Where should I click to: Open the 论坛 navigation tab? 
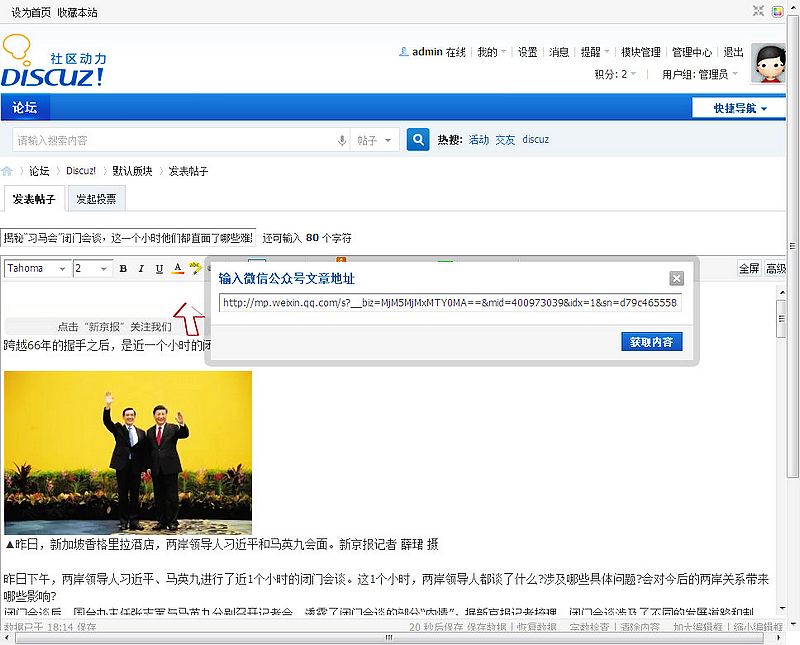(x=24, y=107)
